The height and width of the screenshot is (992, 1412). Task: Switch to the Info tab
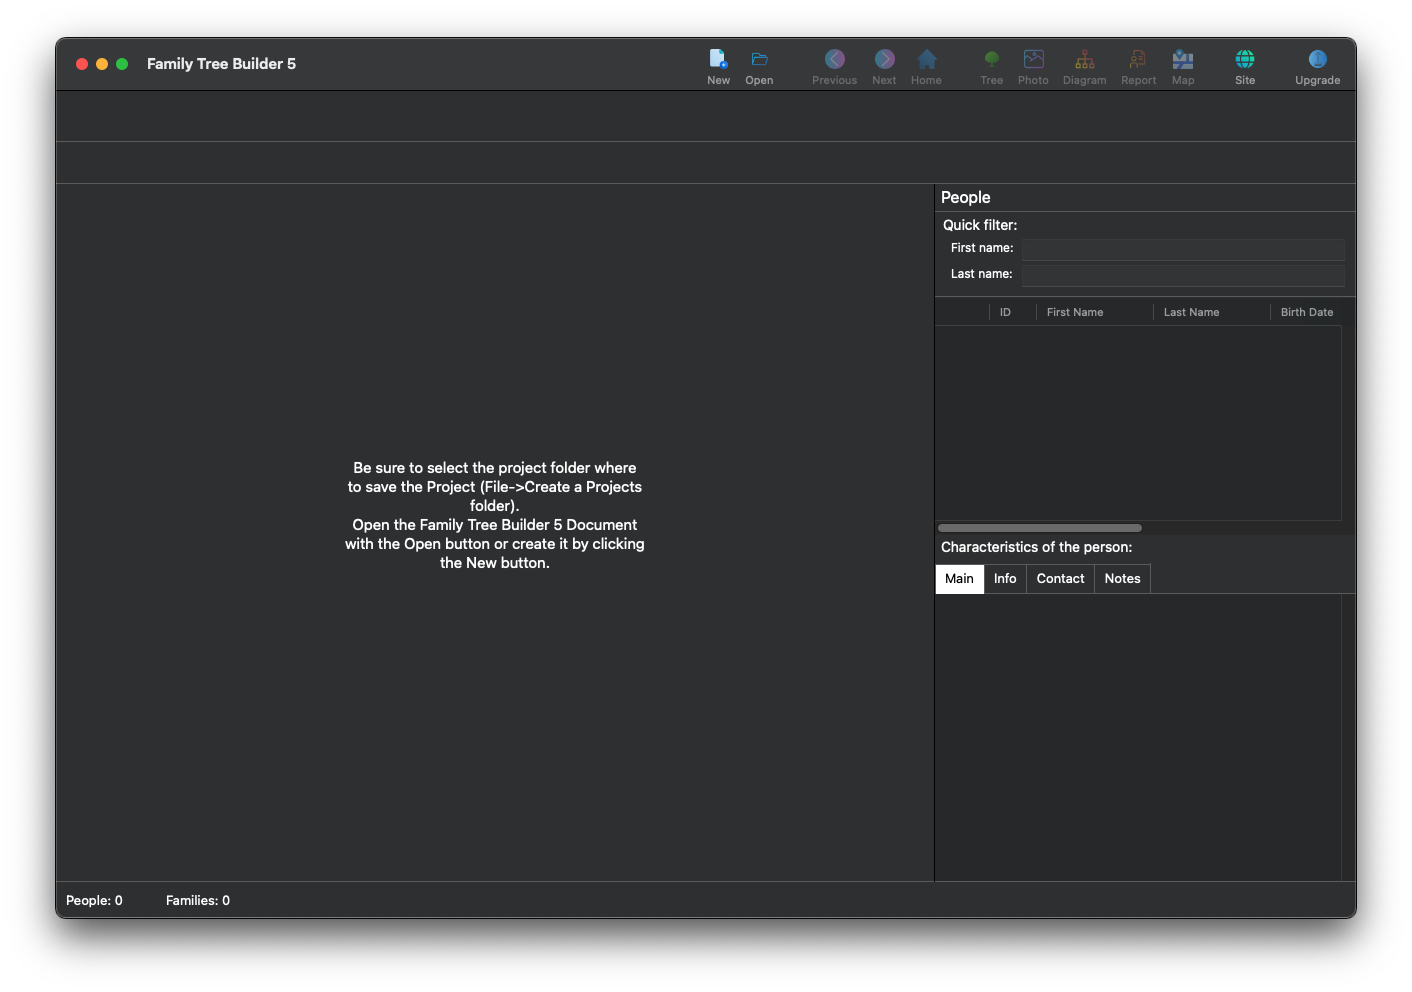click(1005, 579)
